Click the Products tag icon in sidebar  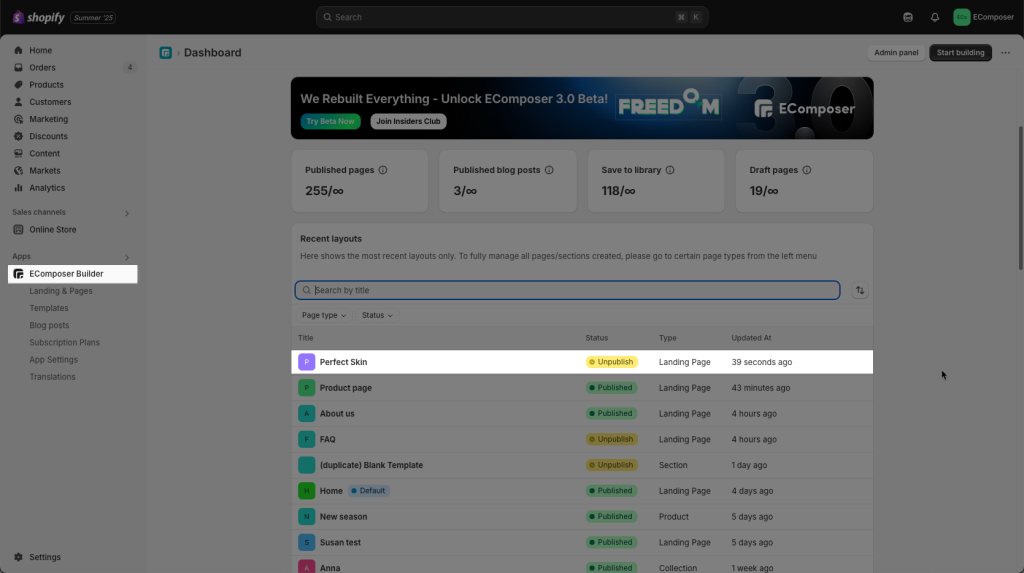pyautogui.click(x=18, y=85)
